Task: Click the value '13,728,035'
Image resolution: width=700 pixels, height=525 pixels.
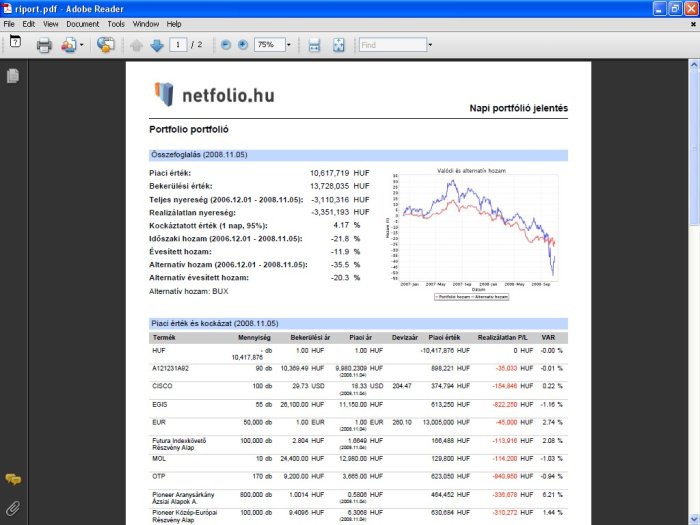Action: pyautogui.click(x=329, y=186)
